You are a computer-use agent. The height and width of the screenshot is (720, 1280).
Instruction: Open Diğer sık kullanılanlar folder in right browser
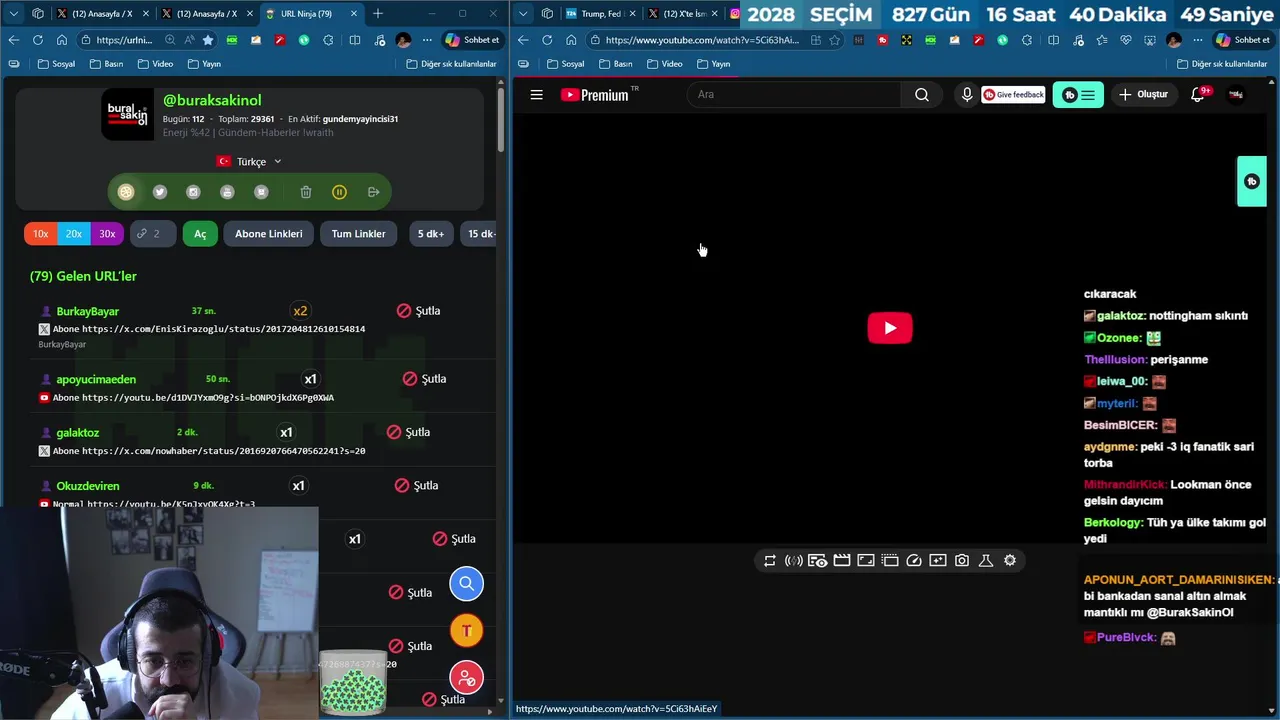[1222, 64]
